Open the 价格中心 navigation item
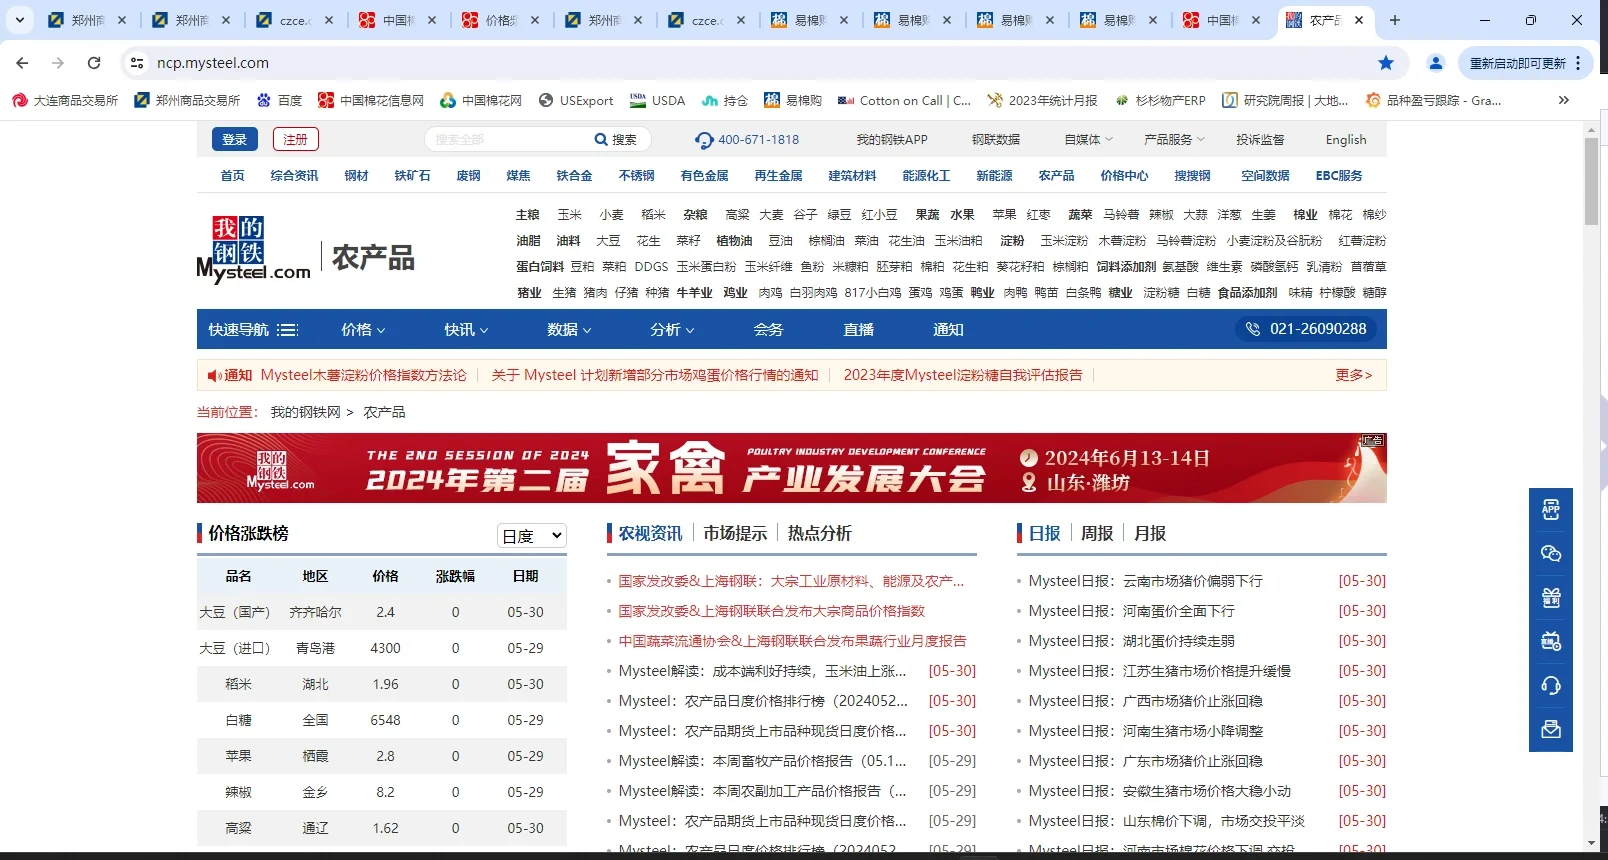Screen dimensions: 1608x860 pos(1124,176)
